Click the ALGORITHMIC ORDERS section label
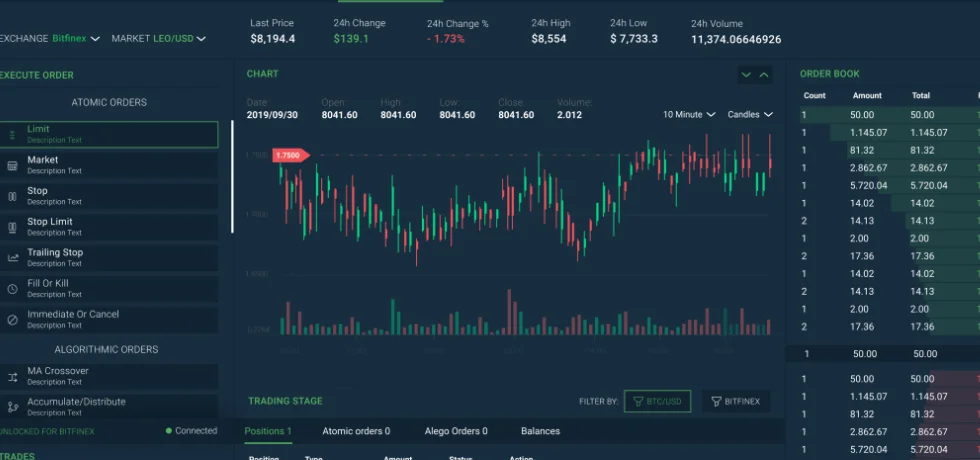This screenshot has height=460, width=980. 106,349
